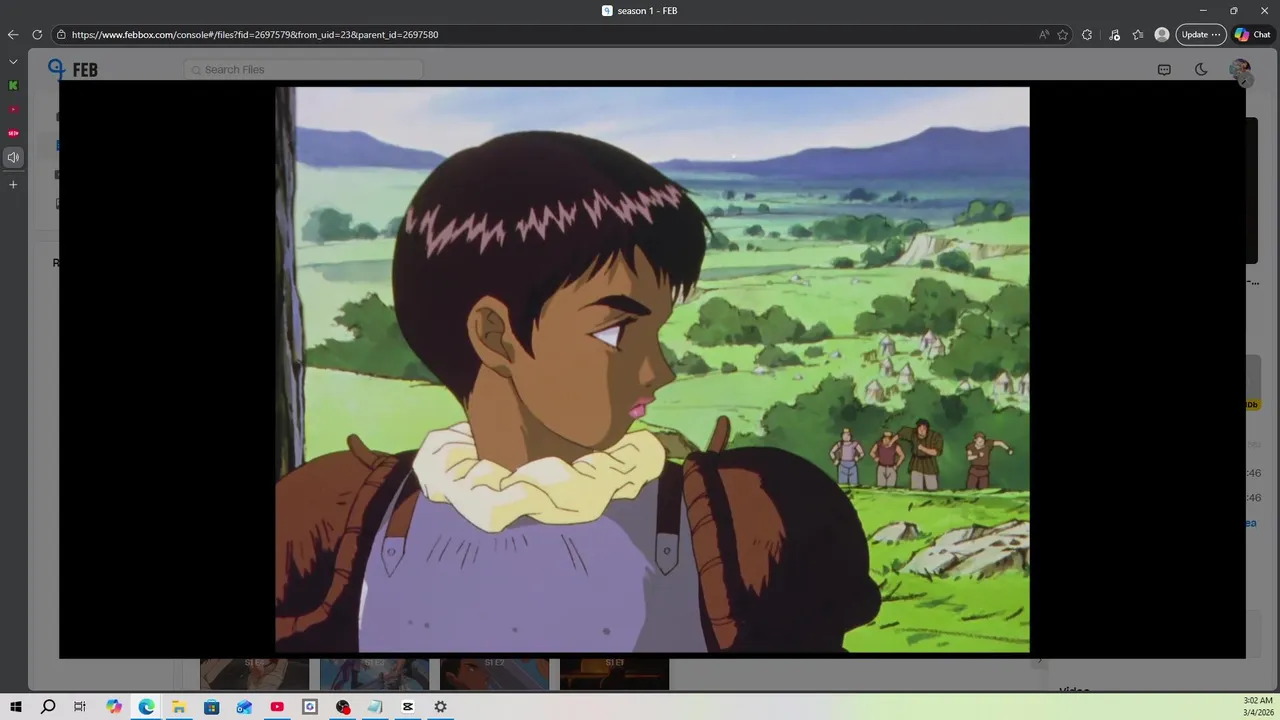Open the media control music-note icon

tap(1114, 34)
